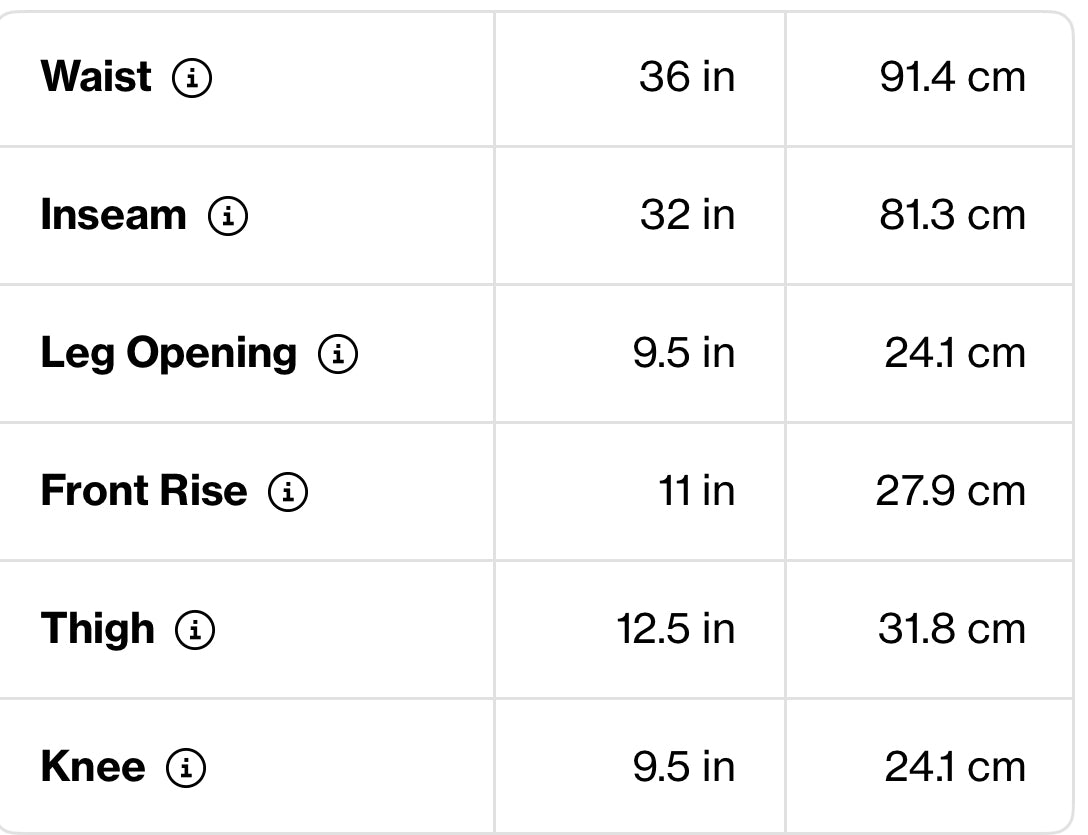Click the 32 in inseam value
Image resolution: width=1088 pixels, height=835 pixels.
pyautogui.click(x=687, y=214)
